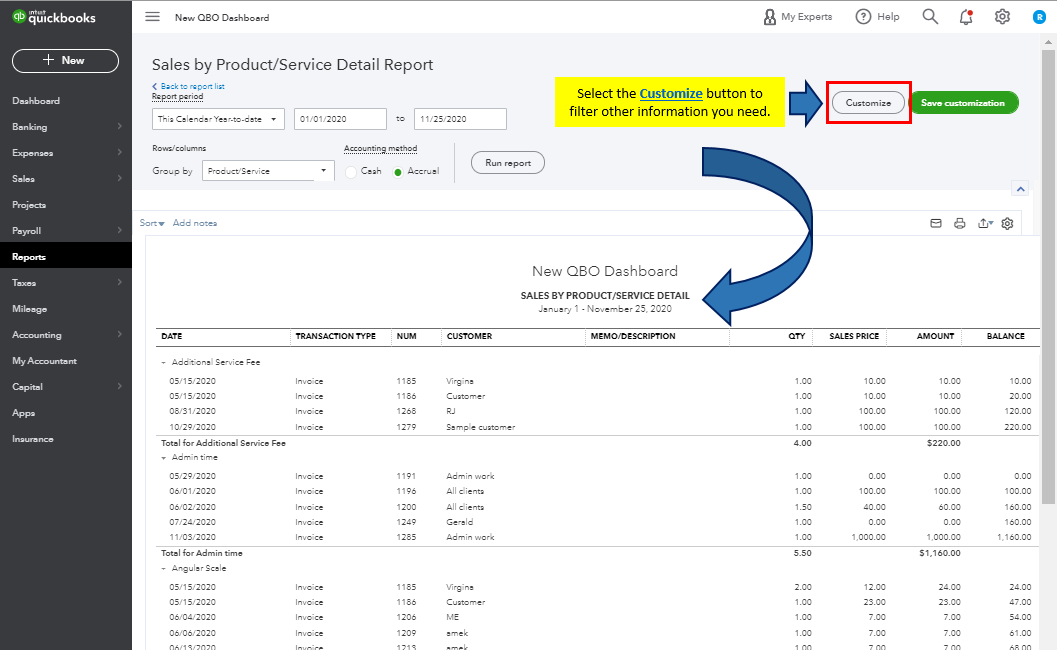Collapse the Admin time group

(x=163, y=458)
